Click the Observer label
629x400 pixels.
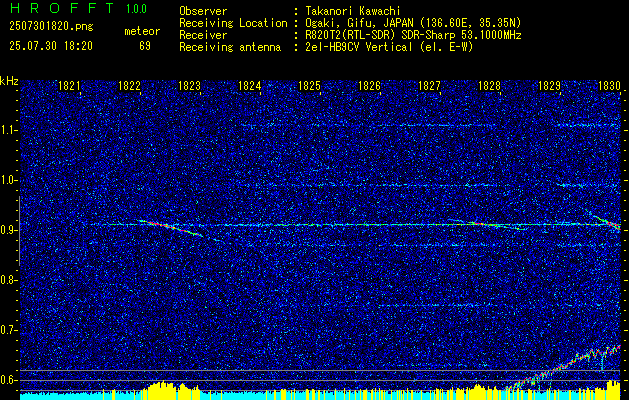[x=203, y=11]
